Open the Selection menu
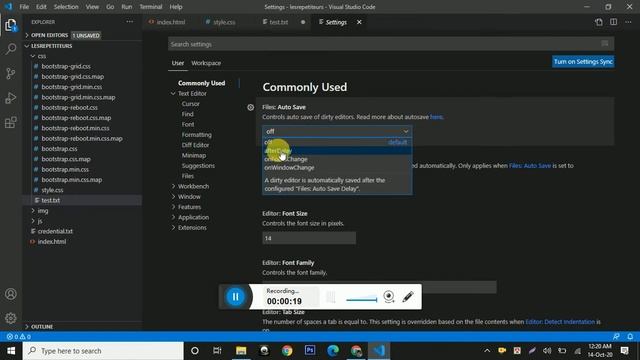The width and height of the screenshot is (640, 360). pos(66,7)
